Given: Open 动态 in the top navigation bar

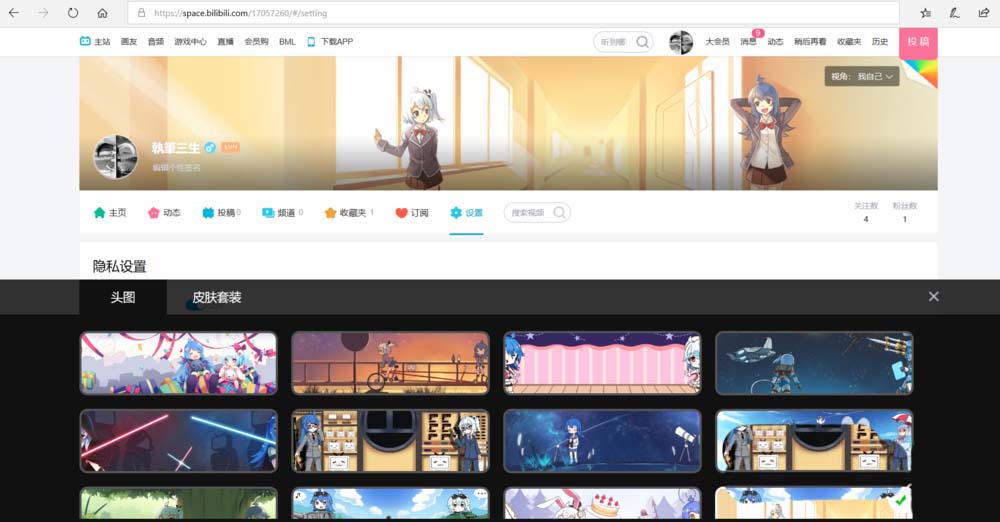Looking at the screenshot, I should (x=775, y=41).
